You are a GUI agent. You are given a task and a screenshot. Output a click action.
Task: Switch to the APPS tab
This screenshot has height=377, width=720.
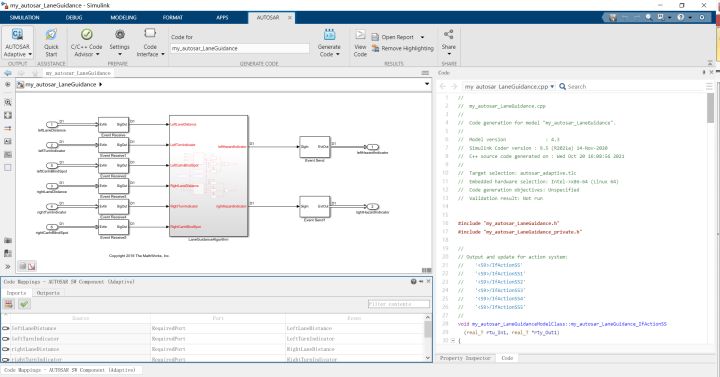[222, 17]
